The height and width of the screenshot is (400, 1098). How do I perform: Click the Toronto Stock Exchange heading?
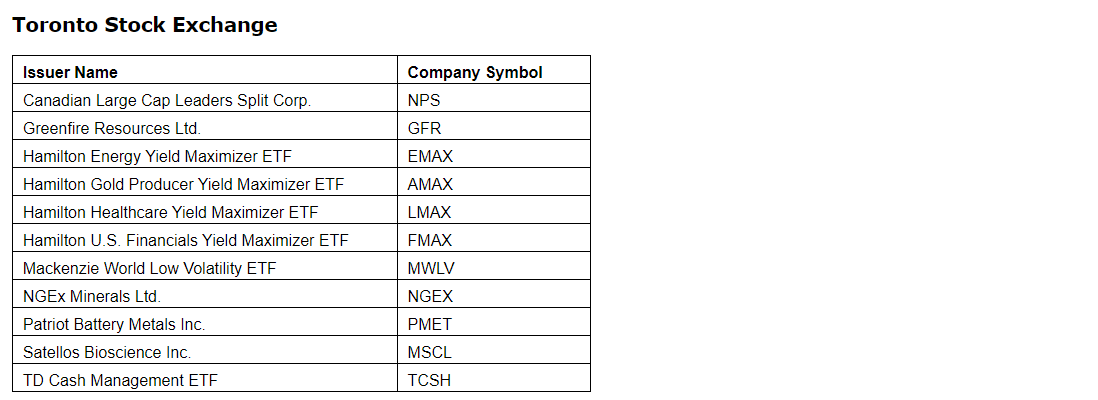coord(145,26)
